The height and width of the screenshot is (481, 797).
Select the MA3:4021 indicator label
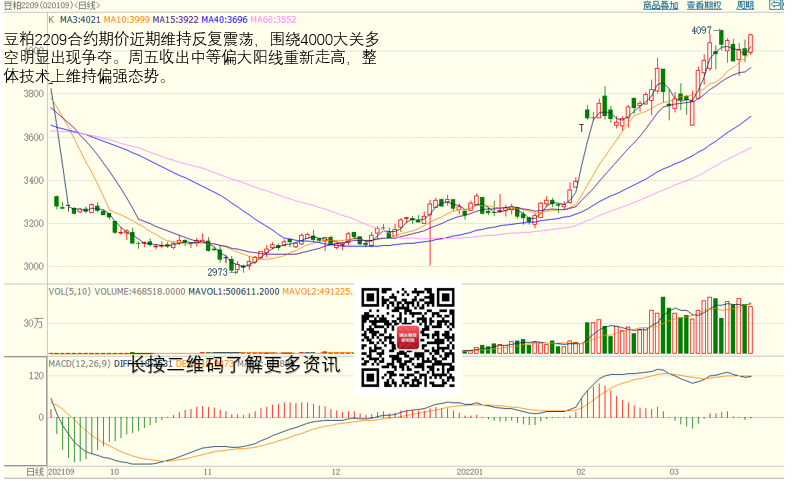(x=80, y=19)
